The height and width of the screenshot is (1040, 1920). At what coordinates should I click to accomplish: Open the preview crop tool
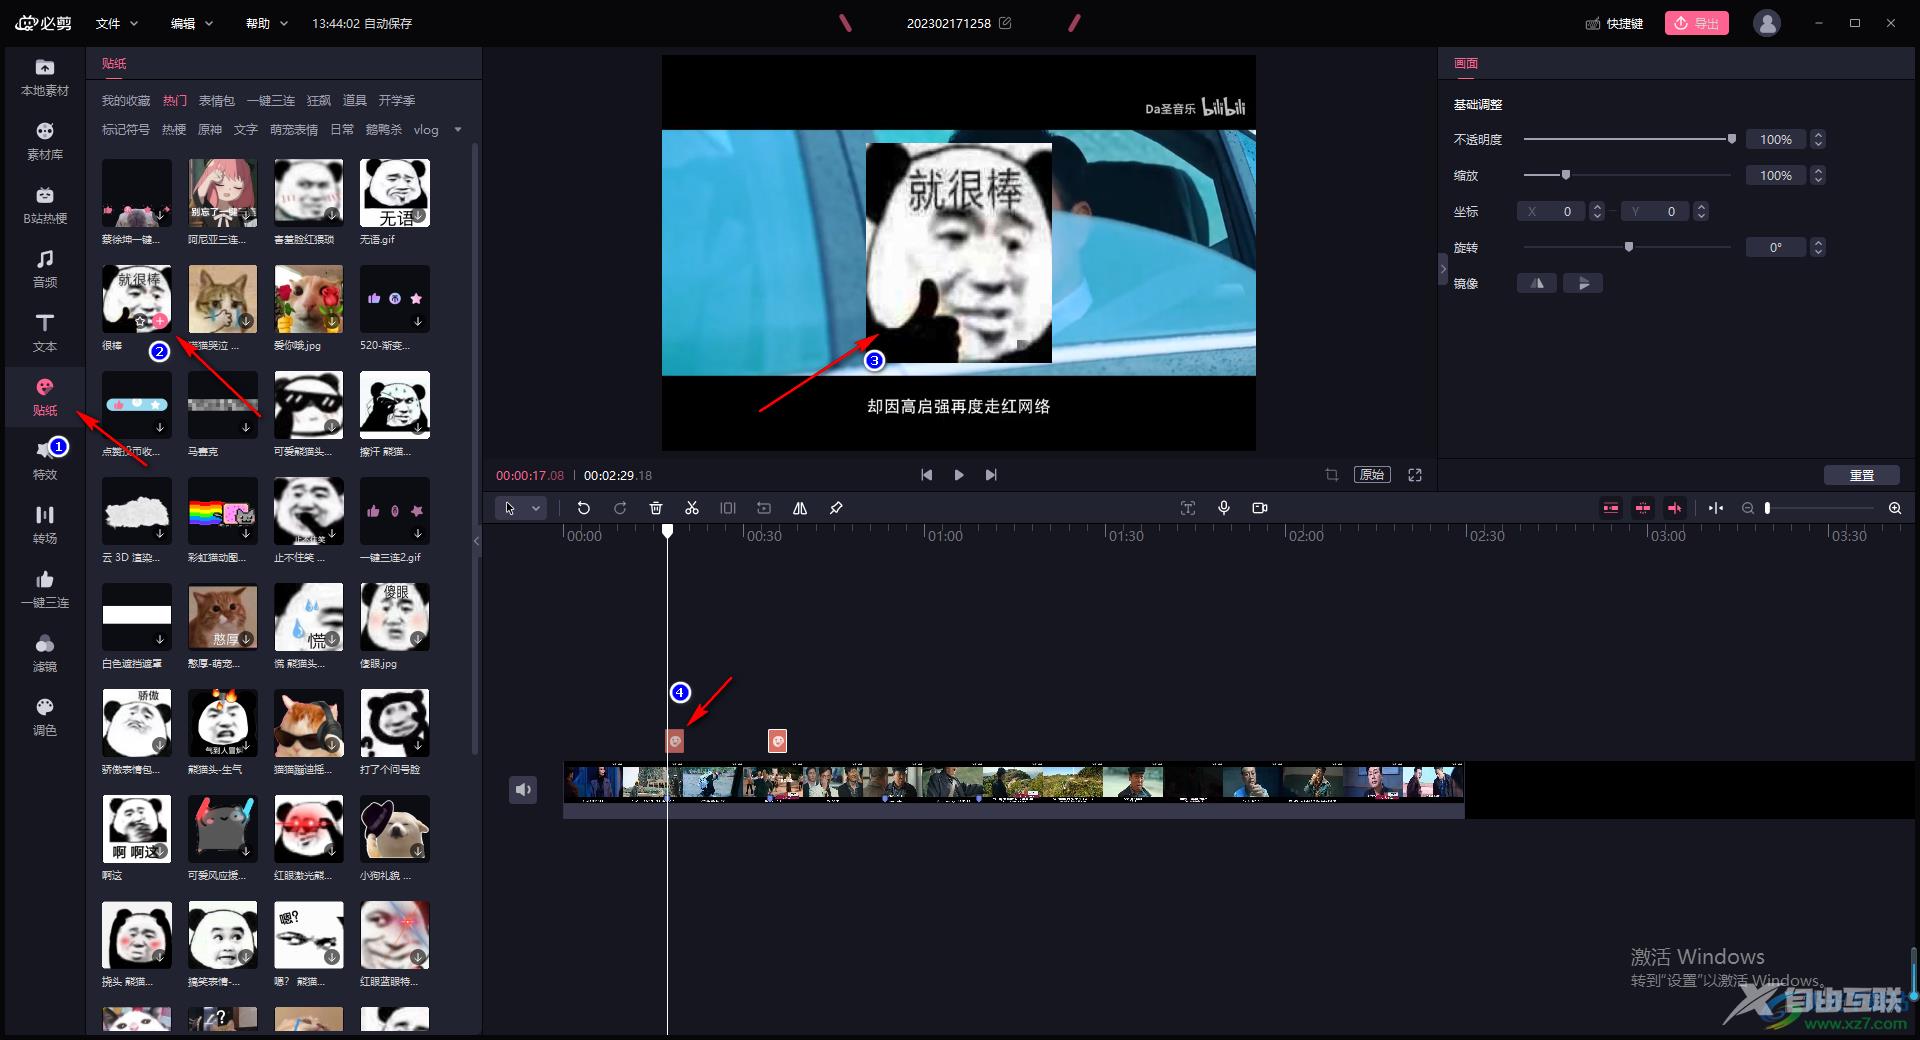(1332, 475)
